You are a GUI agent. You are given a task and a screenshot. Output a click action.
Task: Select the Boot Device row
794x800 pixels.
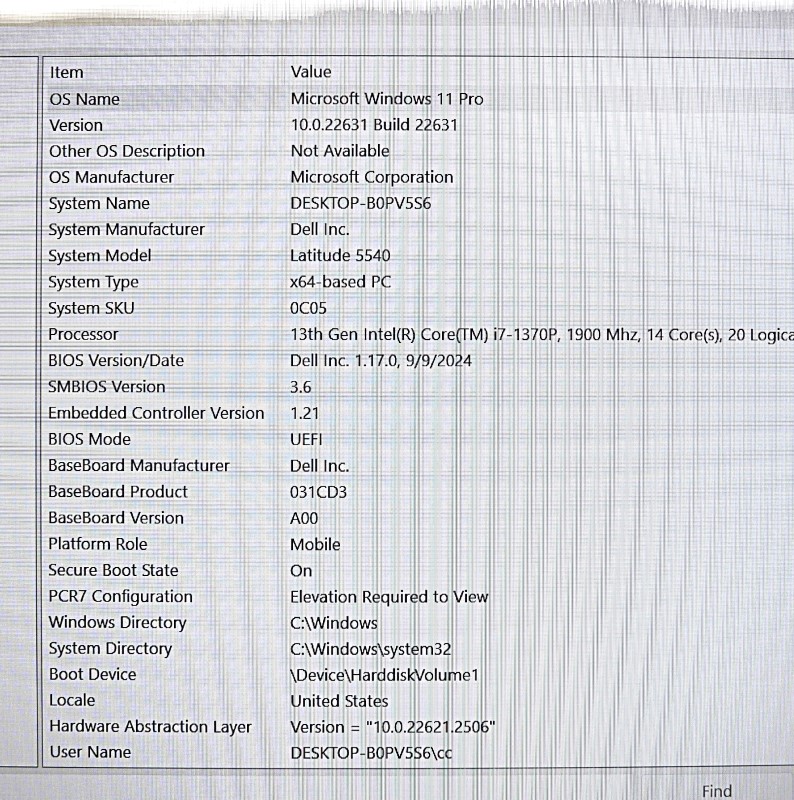(92, 674)
